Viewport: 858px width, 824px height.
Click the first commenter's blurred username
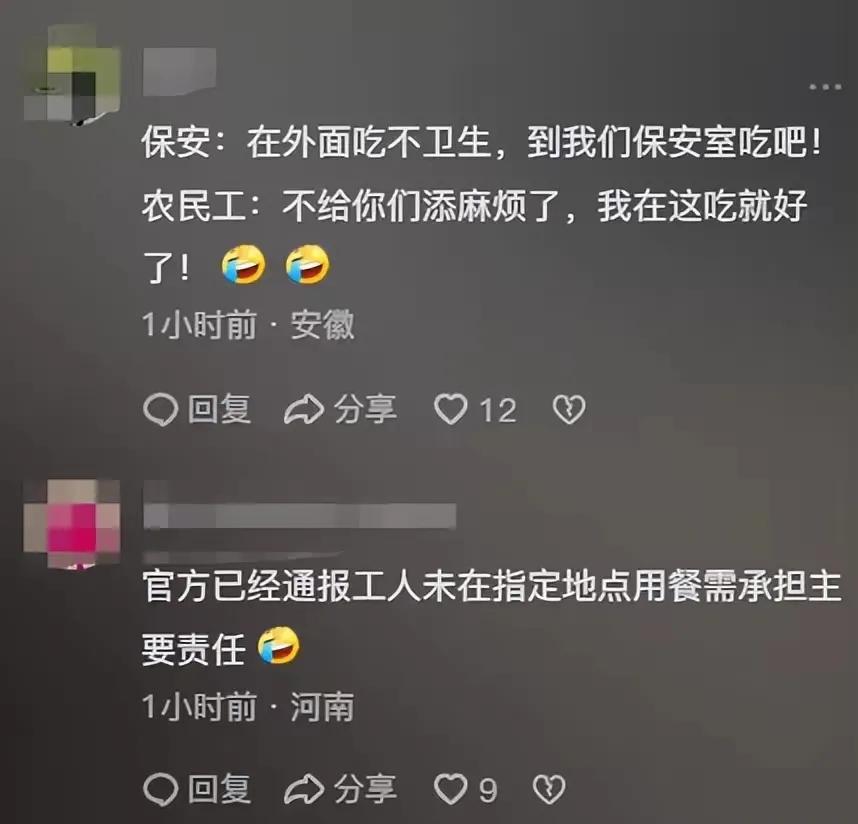point(179,72)
